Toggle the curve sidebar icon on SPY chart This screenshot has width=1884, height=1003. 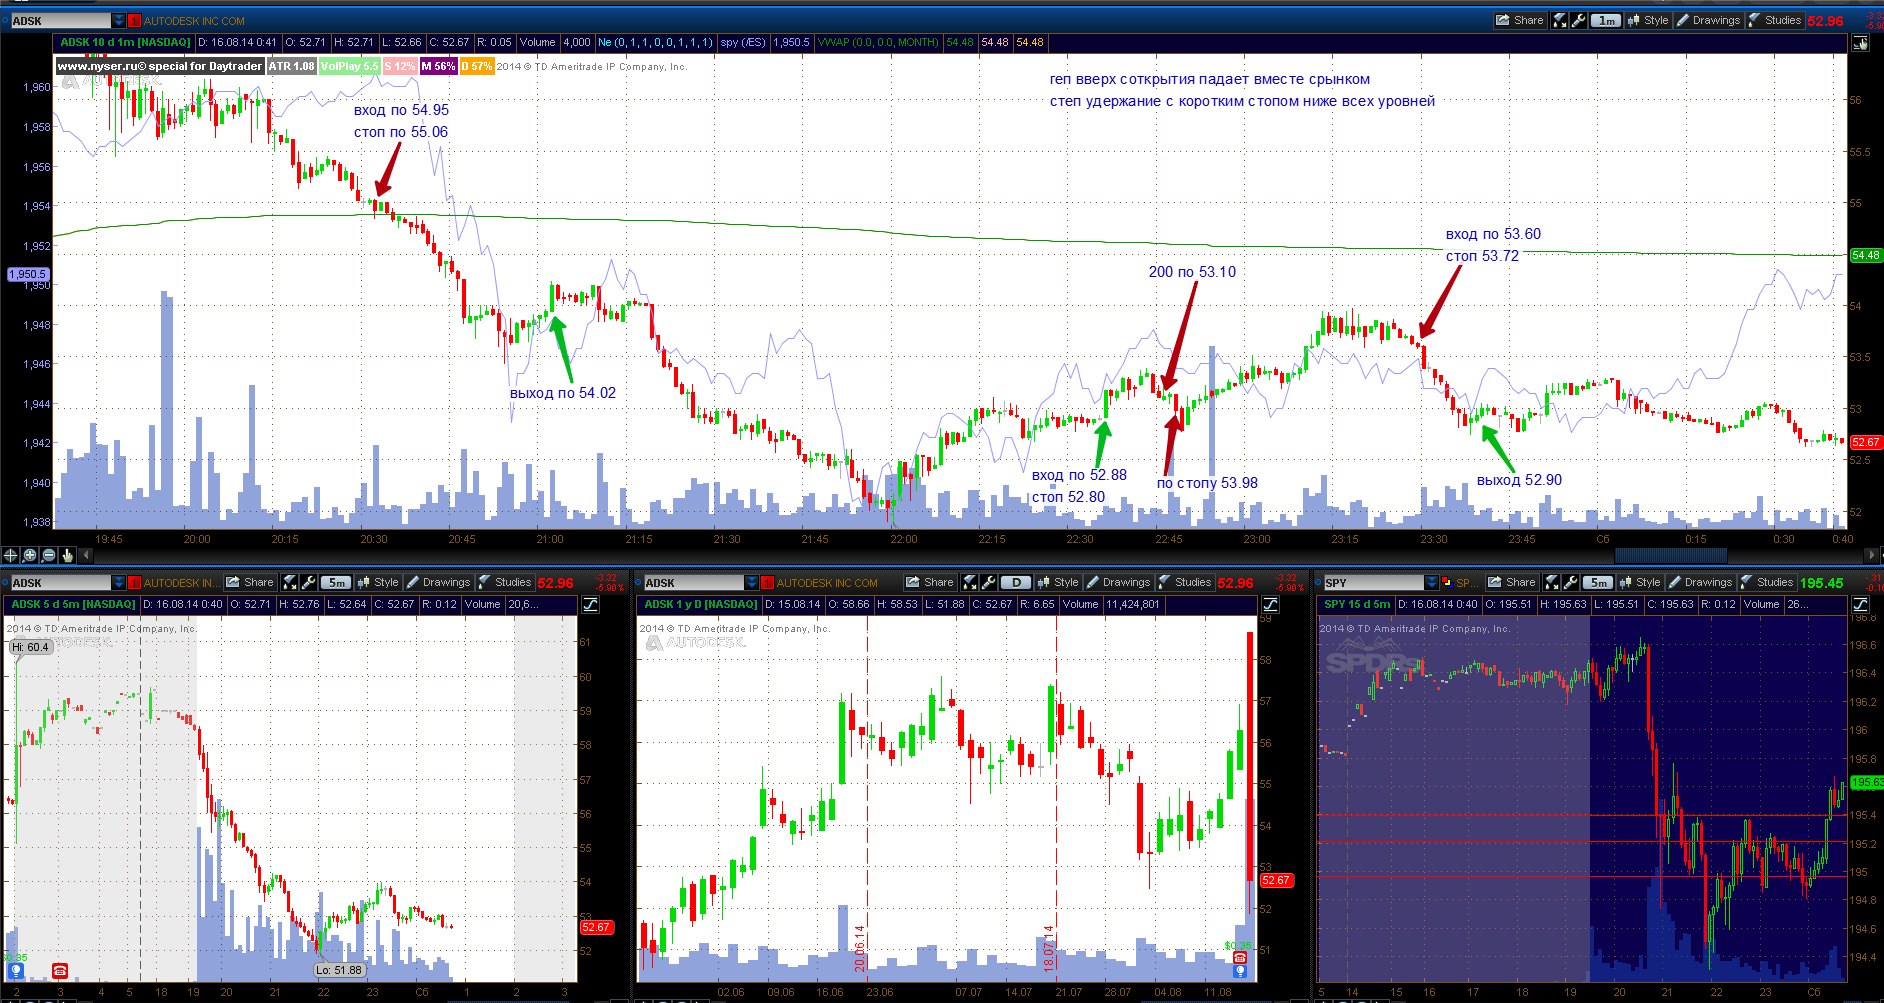(1860, 604)
